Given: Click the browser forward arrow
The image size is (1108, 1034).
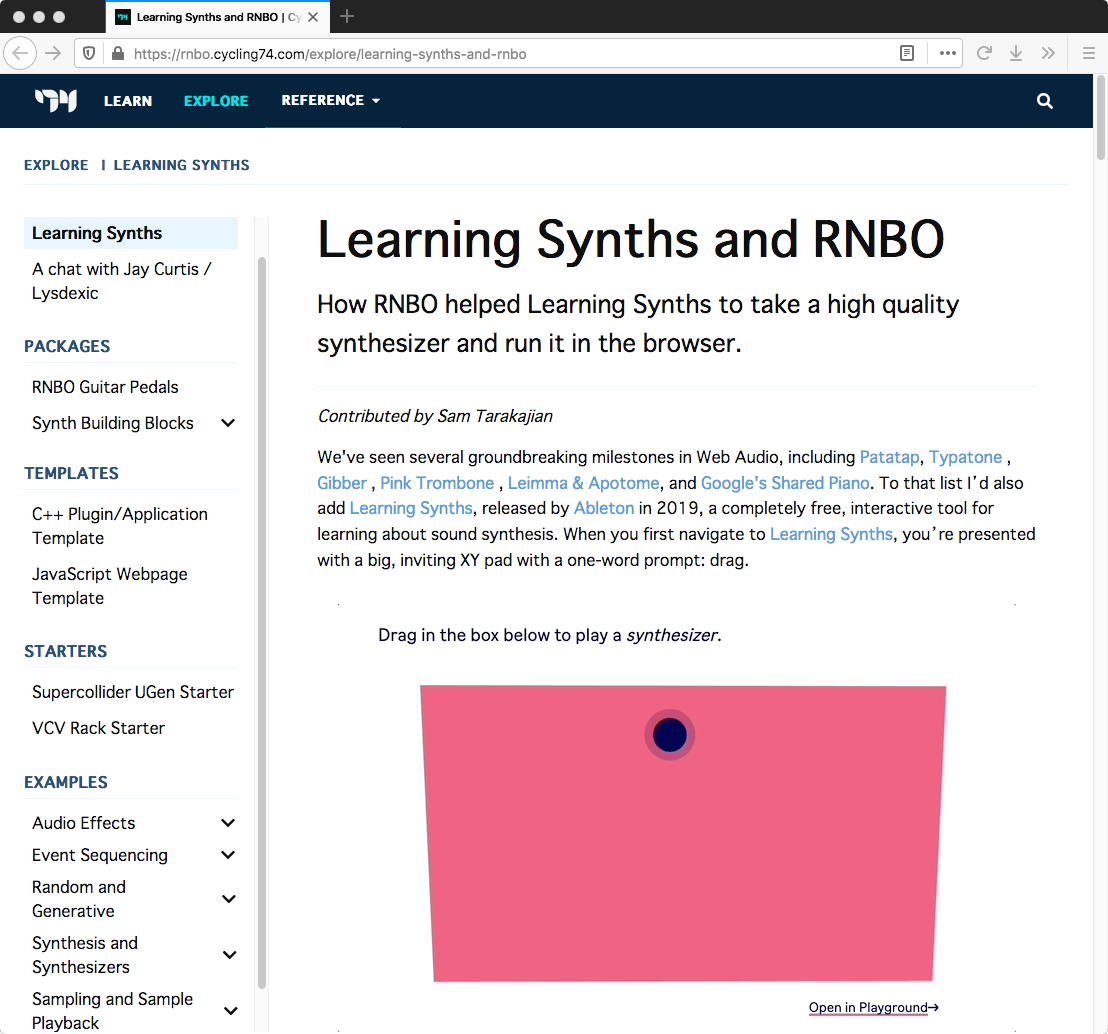Looking at the screenshot, I should [x=53, y=54].
